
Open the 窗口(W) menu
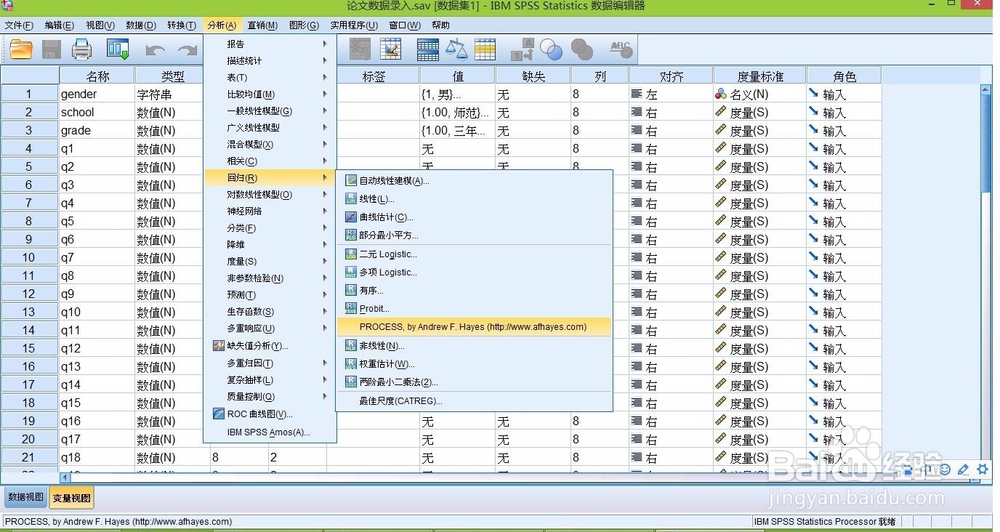[404, 26]
